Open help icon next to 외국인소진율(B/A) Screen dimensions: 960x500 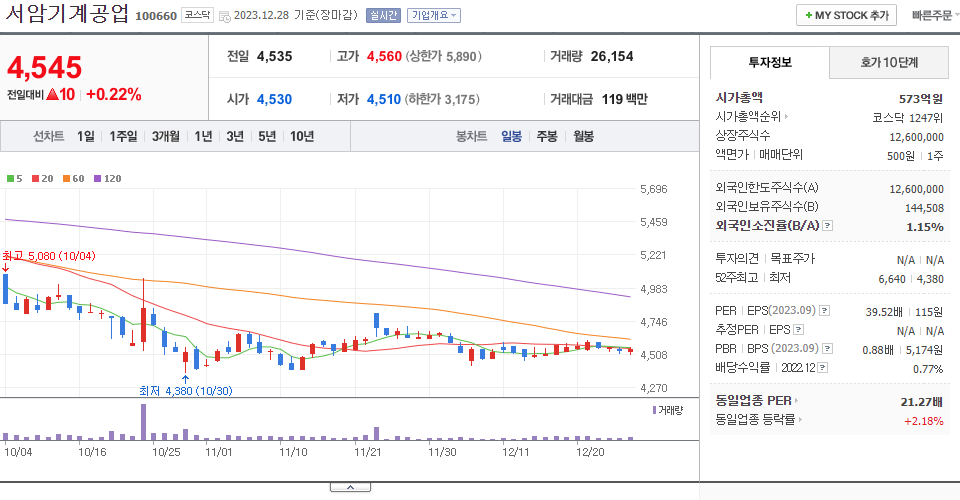[827, 226]
